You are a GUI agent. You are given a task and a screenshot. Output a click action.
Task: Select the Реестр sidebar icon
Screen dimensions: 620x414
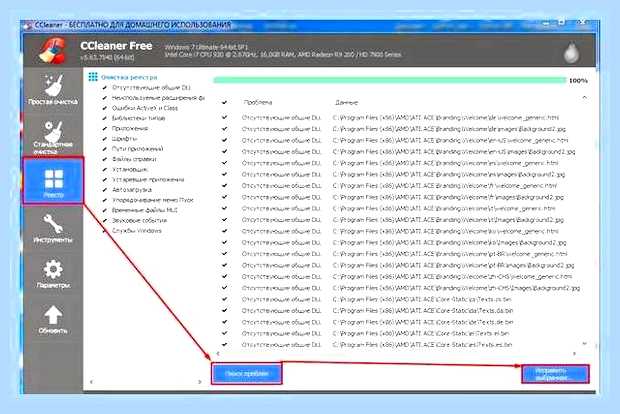pos(53,181)
